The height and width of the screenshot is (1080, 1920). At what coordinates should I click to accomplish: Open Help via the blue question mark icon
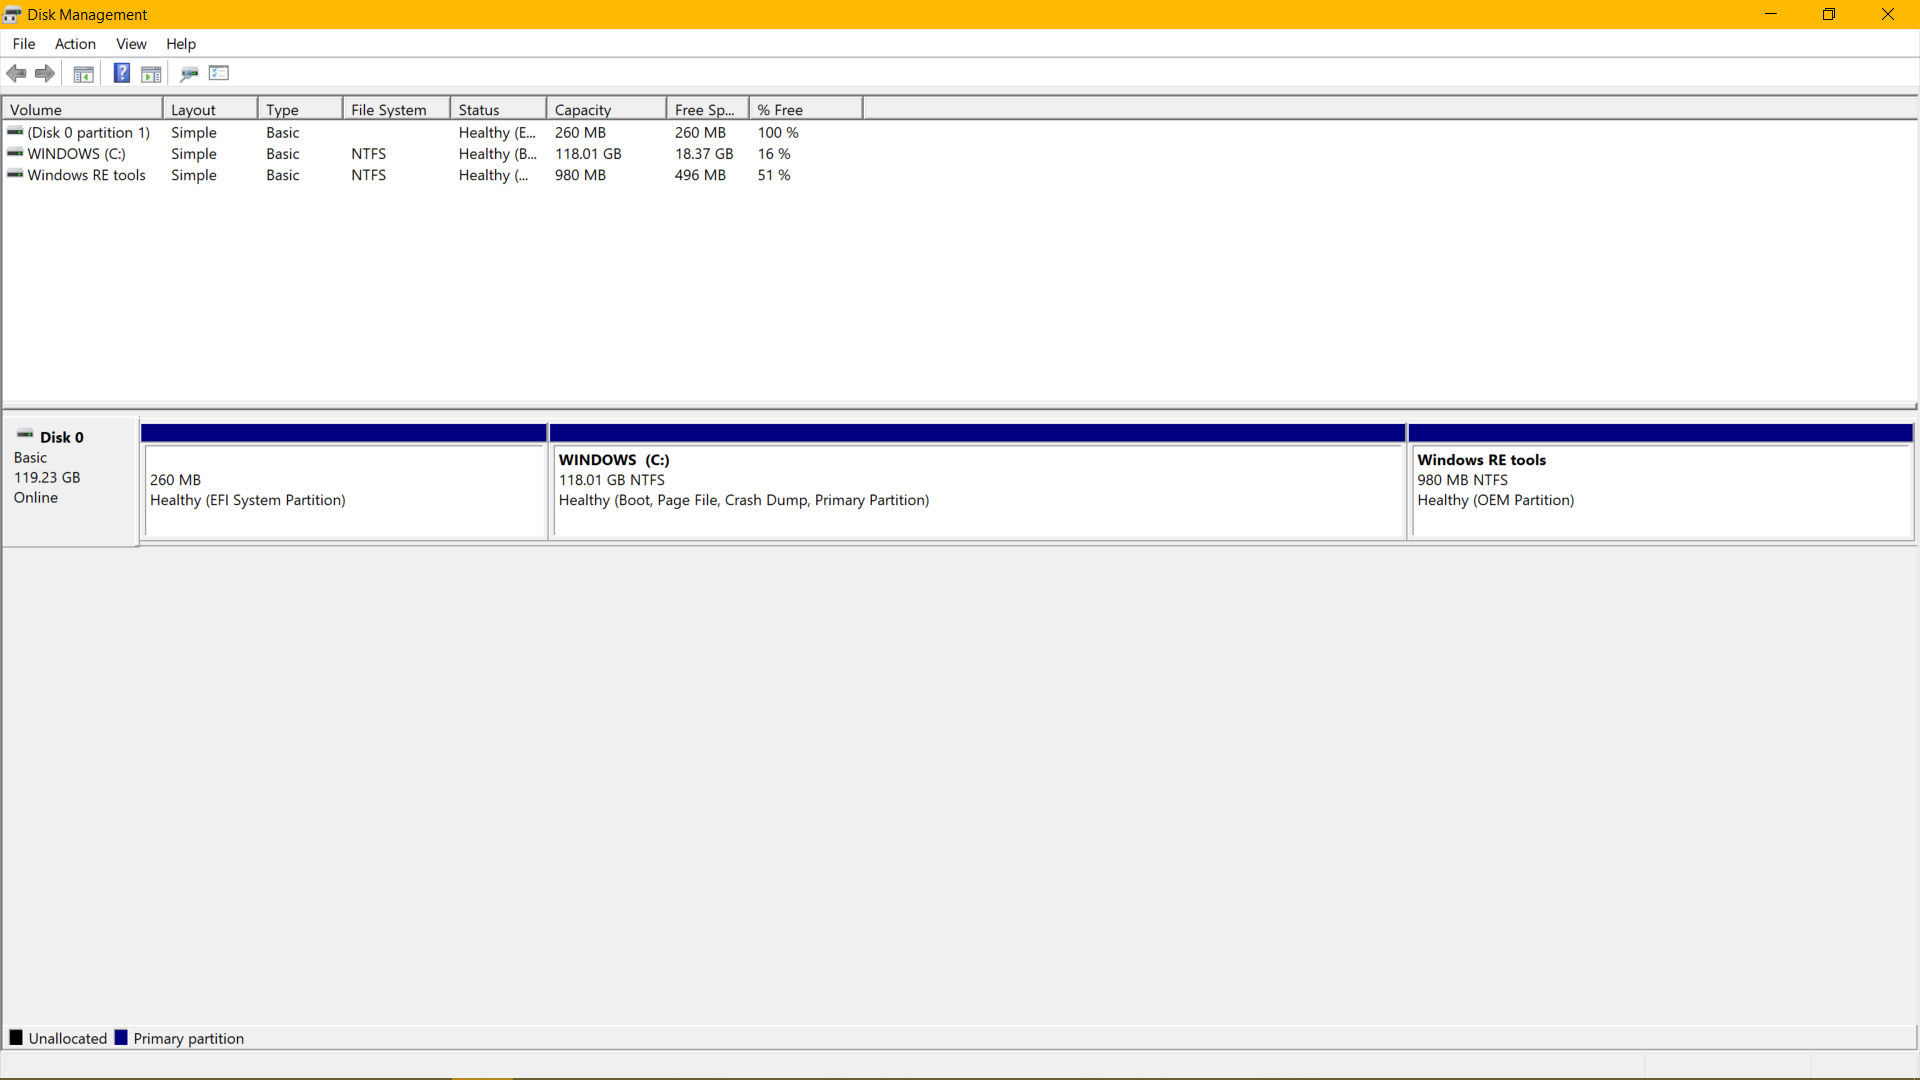click(121, 73)
